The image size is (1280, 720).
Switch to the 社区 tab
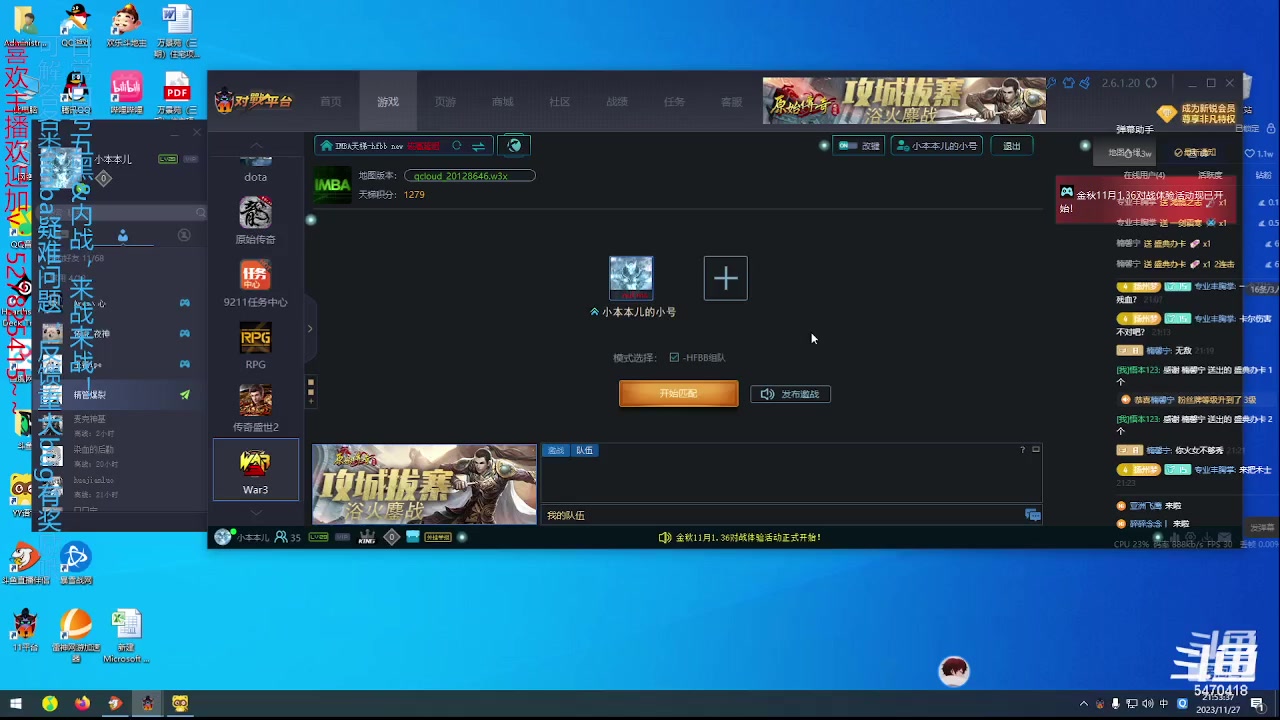click(560, 101)
